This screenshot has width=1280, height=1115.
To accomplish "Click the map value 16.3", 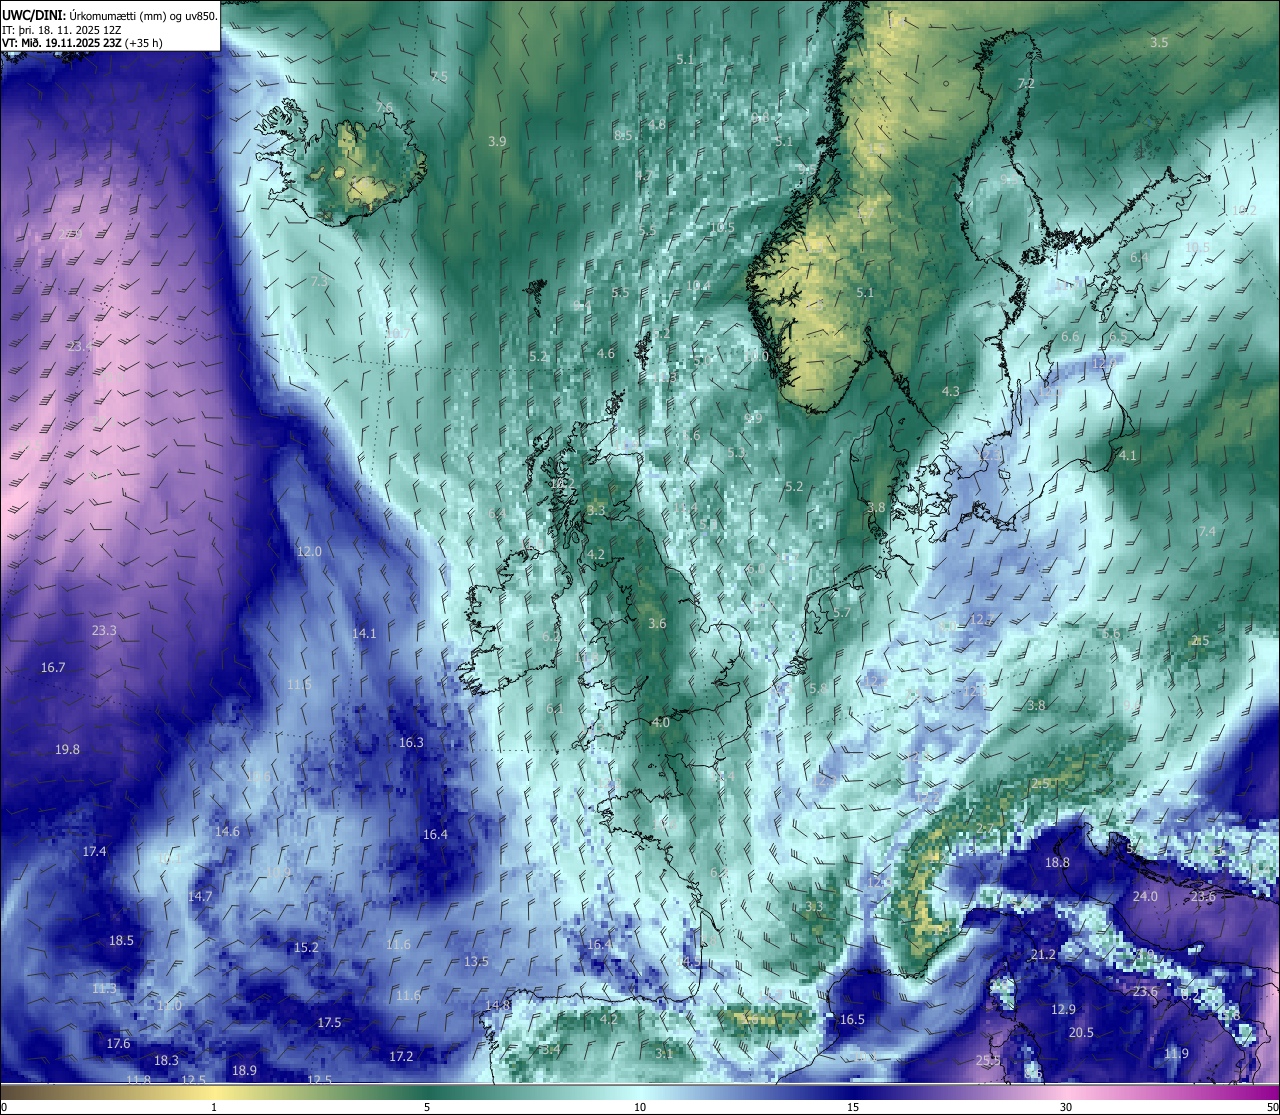I will tap(411, 743).
